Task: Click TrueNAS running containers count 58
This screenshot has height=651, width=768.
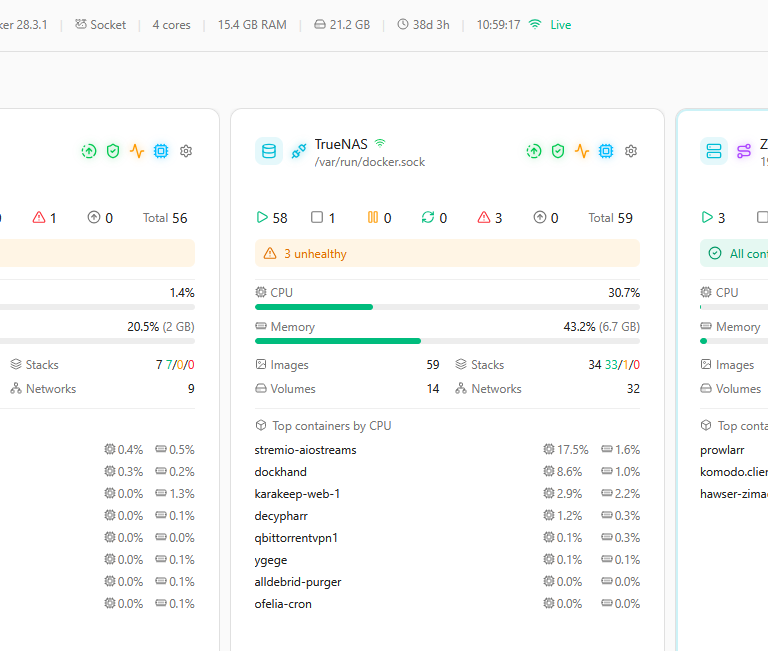Action: [x=272, y=217]
